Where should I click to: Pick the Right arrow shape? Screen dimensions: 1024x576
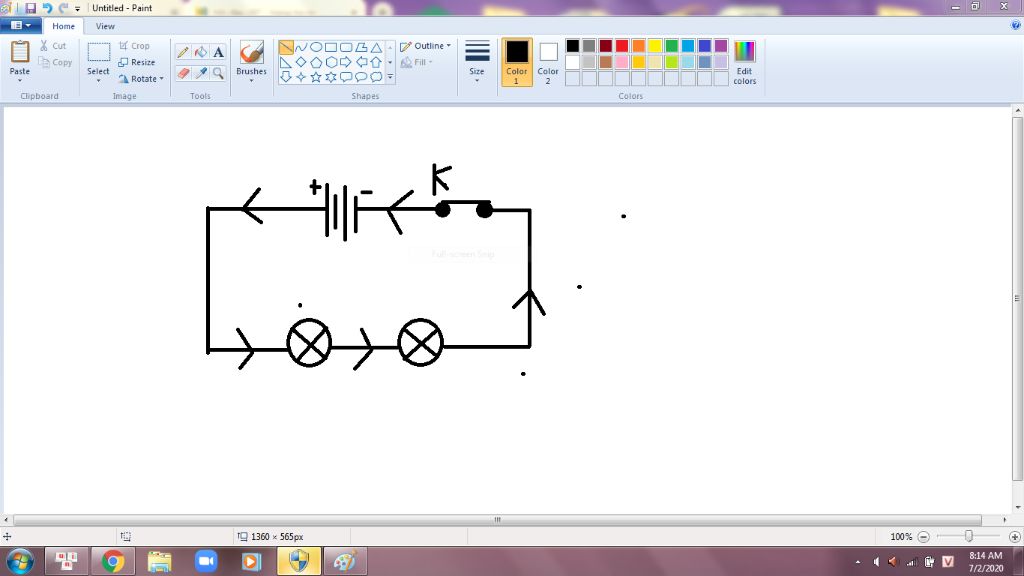coord(345,63)
